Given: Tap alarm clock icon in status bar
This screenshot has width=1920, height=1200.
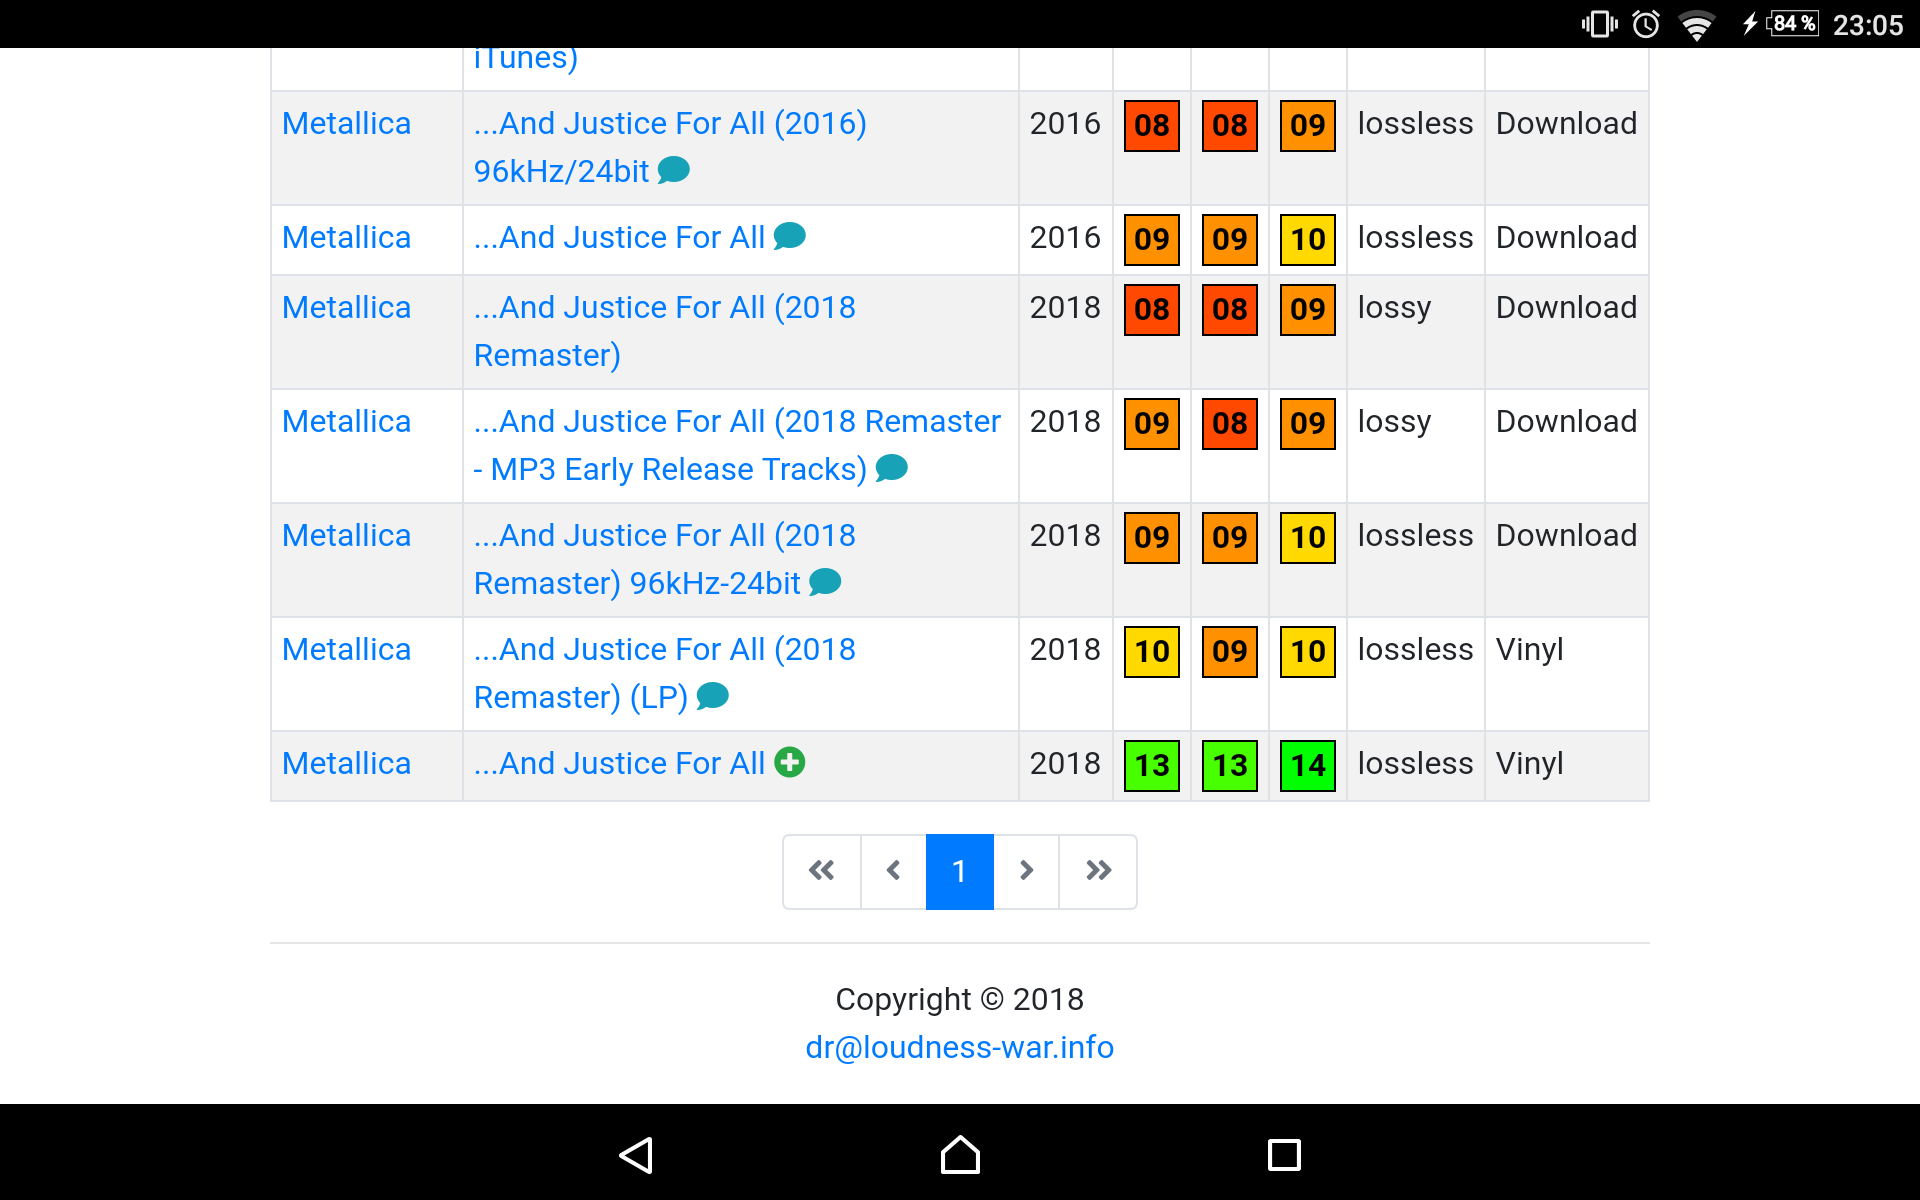Looking at the screenshot, I should click(x=1646, y=24).
